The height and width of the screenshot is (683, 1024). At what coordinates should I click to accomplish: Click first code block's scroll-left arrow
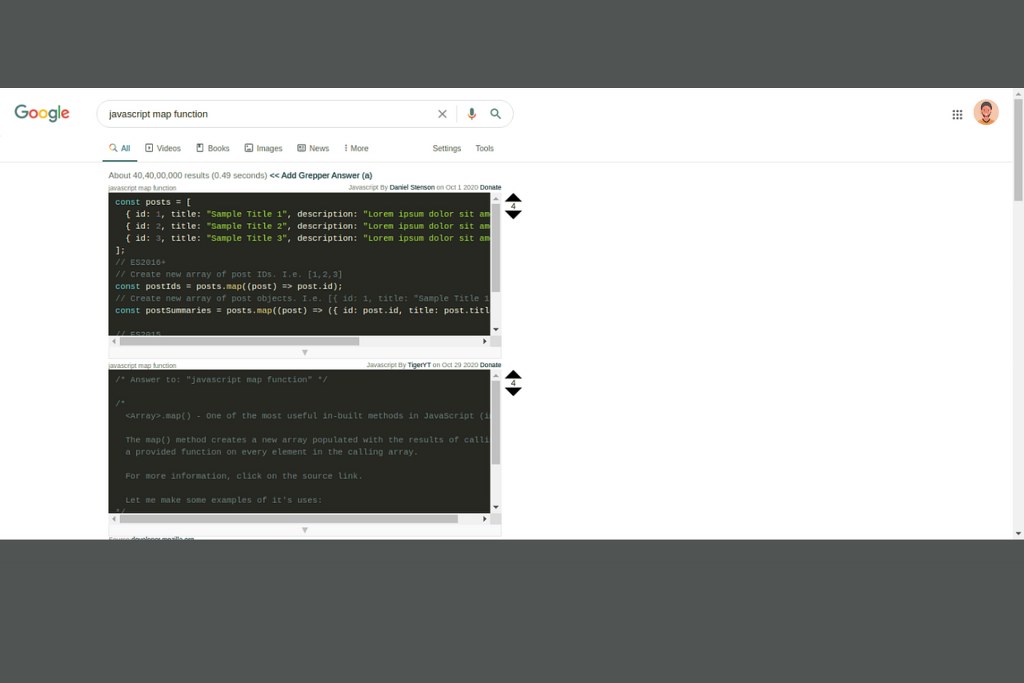click(114, 341)
